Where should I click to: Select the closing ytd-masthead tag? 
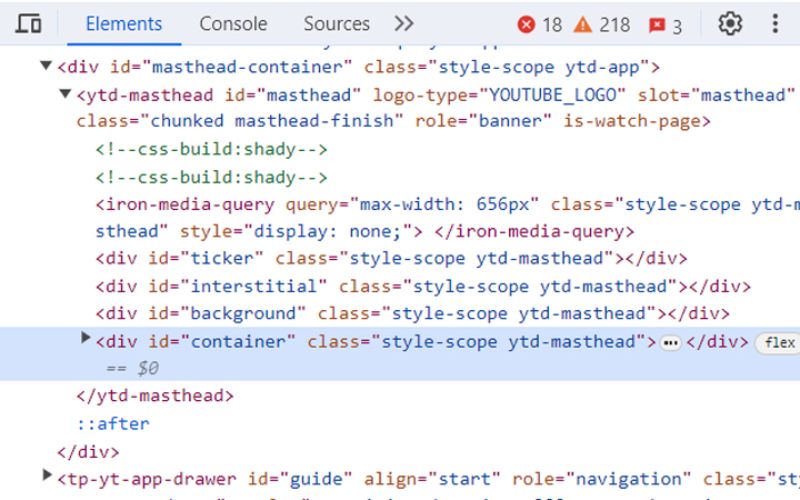click(x=155, y=396)
